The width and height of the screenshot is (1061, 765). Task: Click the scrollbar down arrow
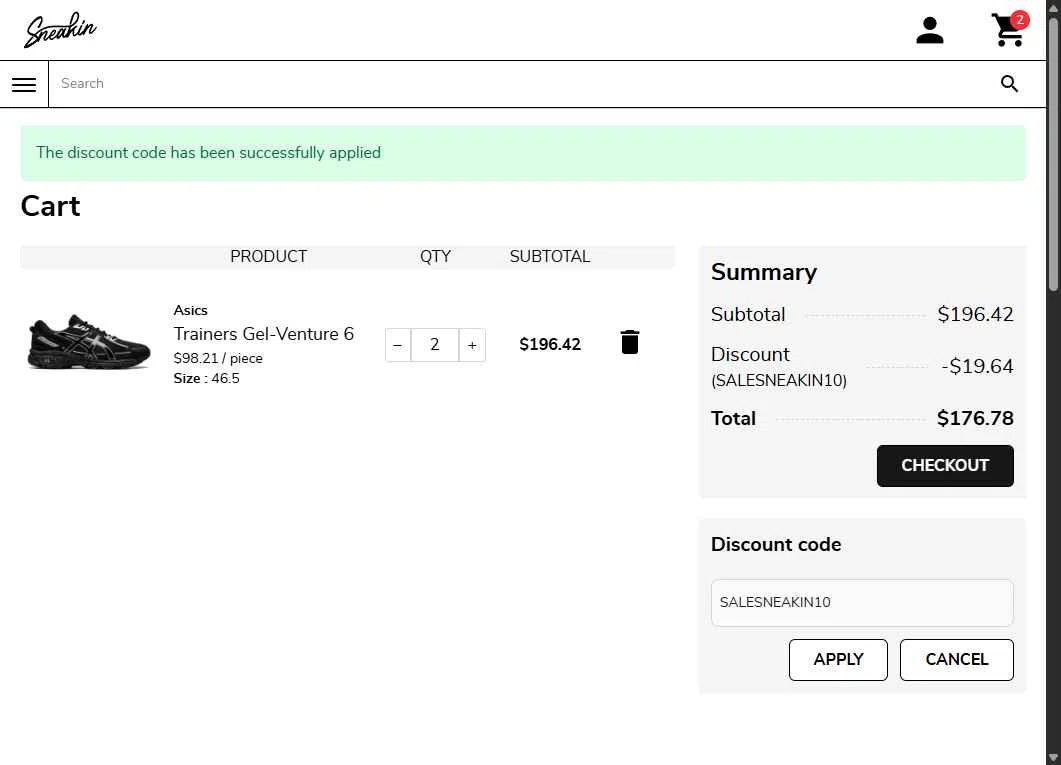coord(1053,758)
